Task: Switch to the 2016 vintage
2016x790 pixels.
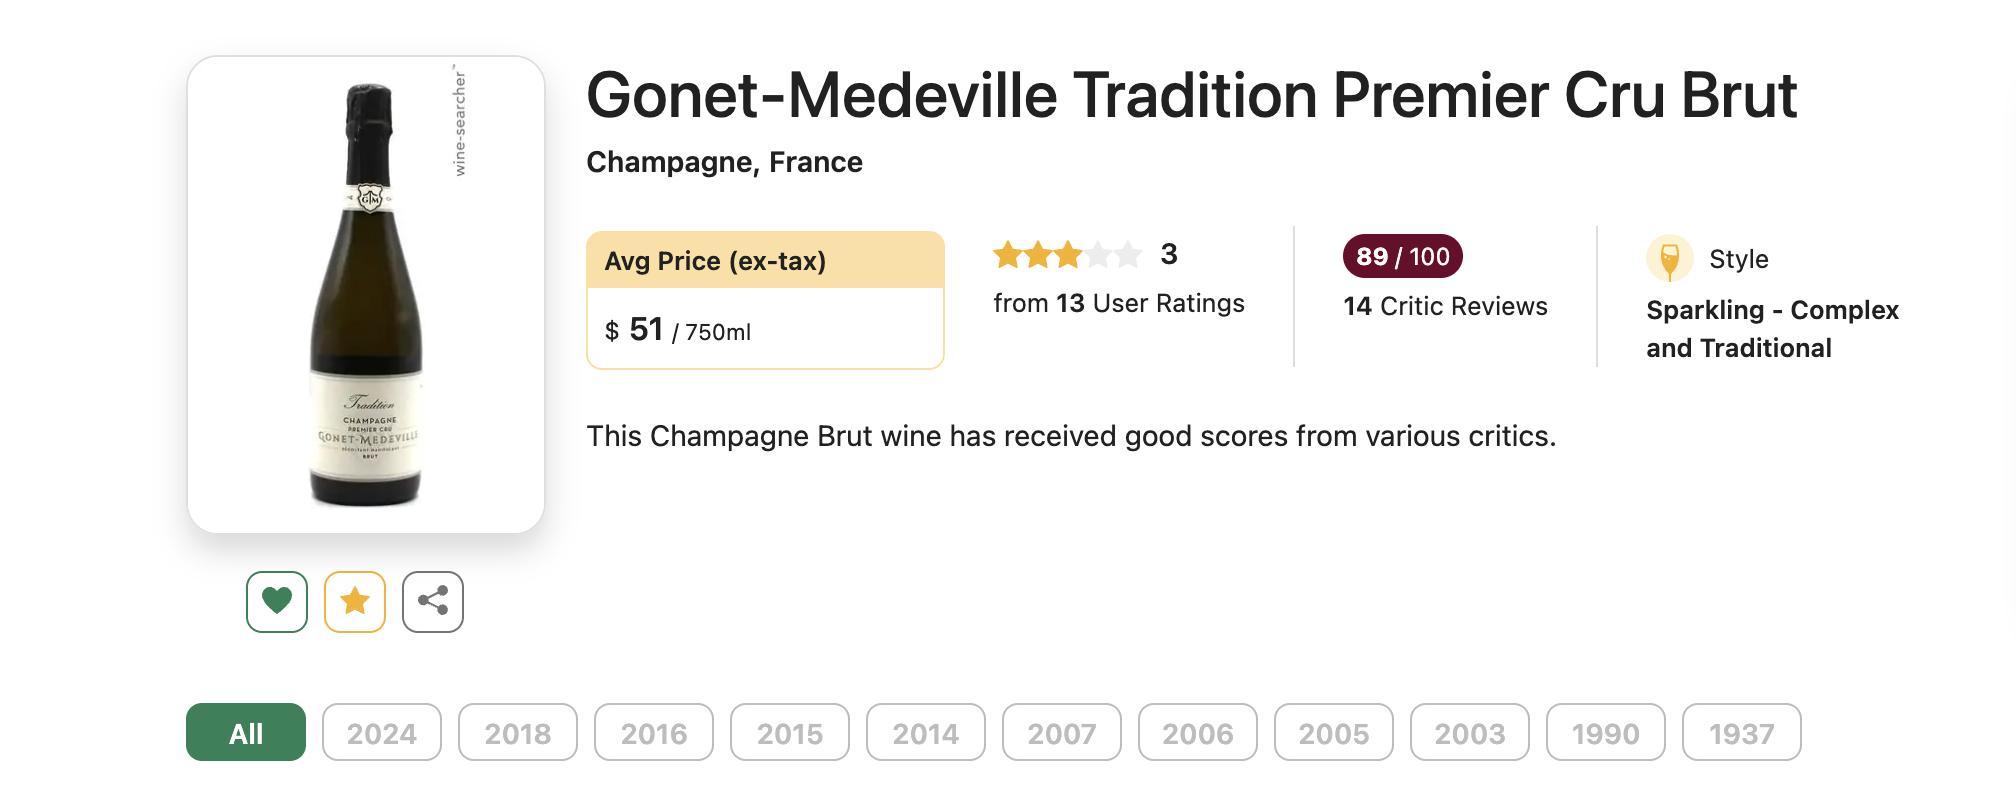Action: pyautogui.click(x=654, y=732)
